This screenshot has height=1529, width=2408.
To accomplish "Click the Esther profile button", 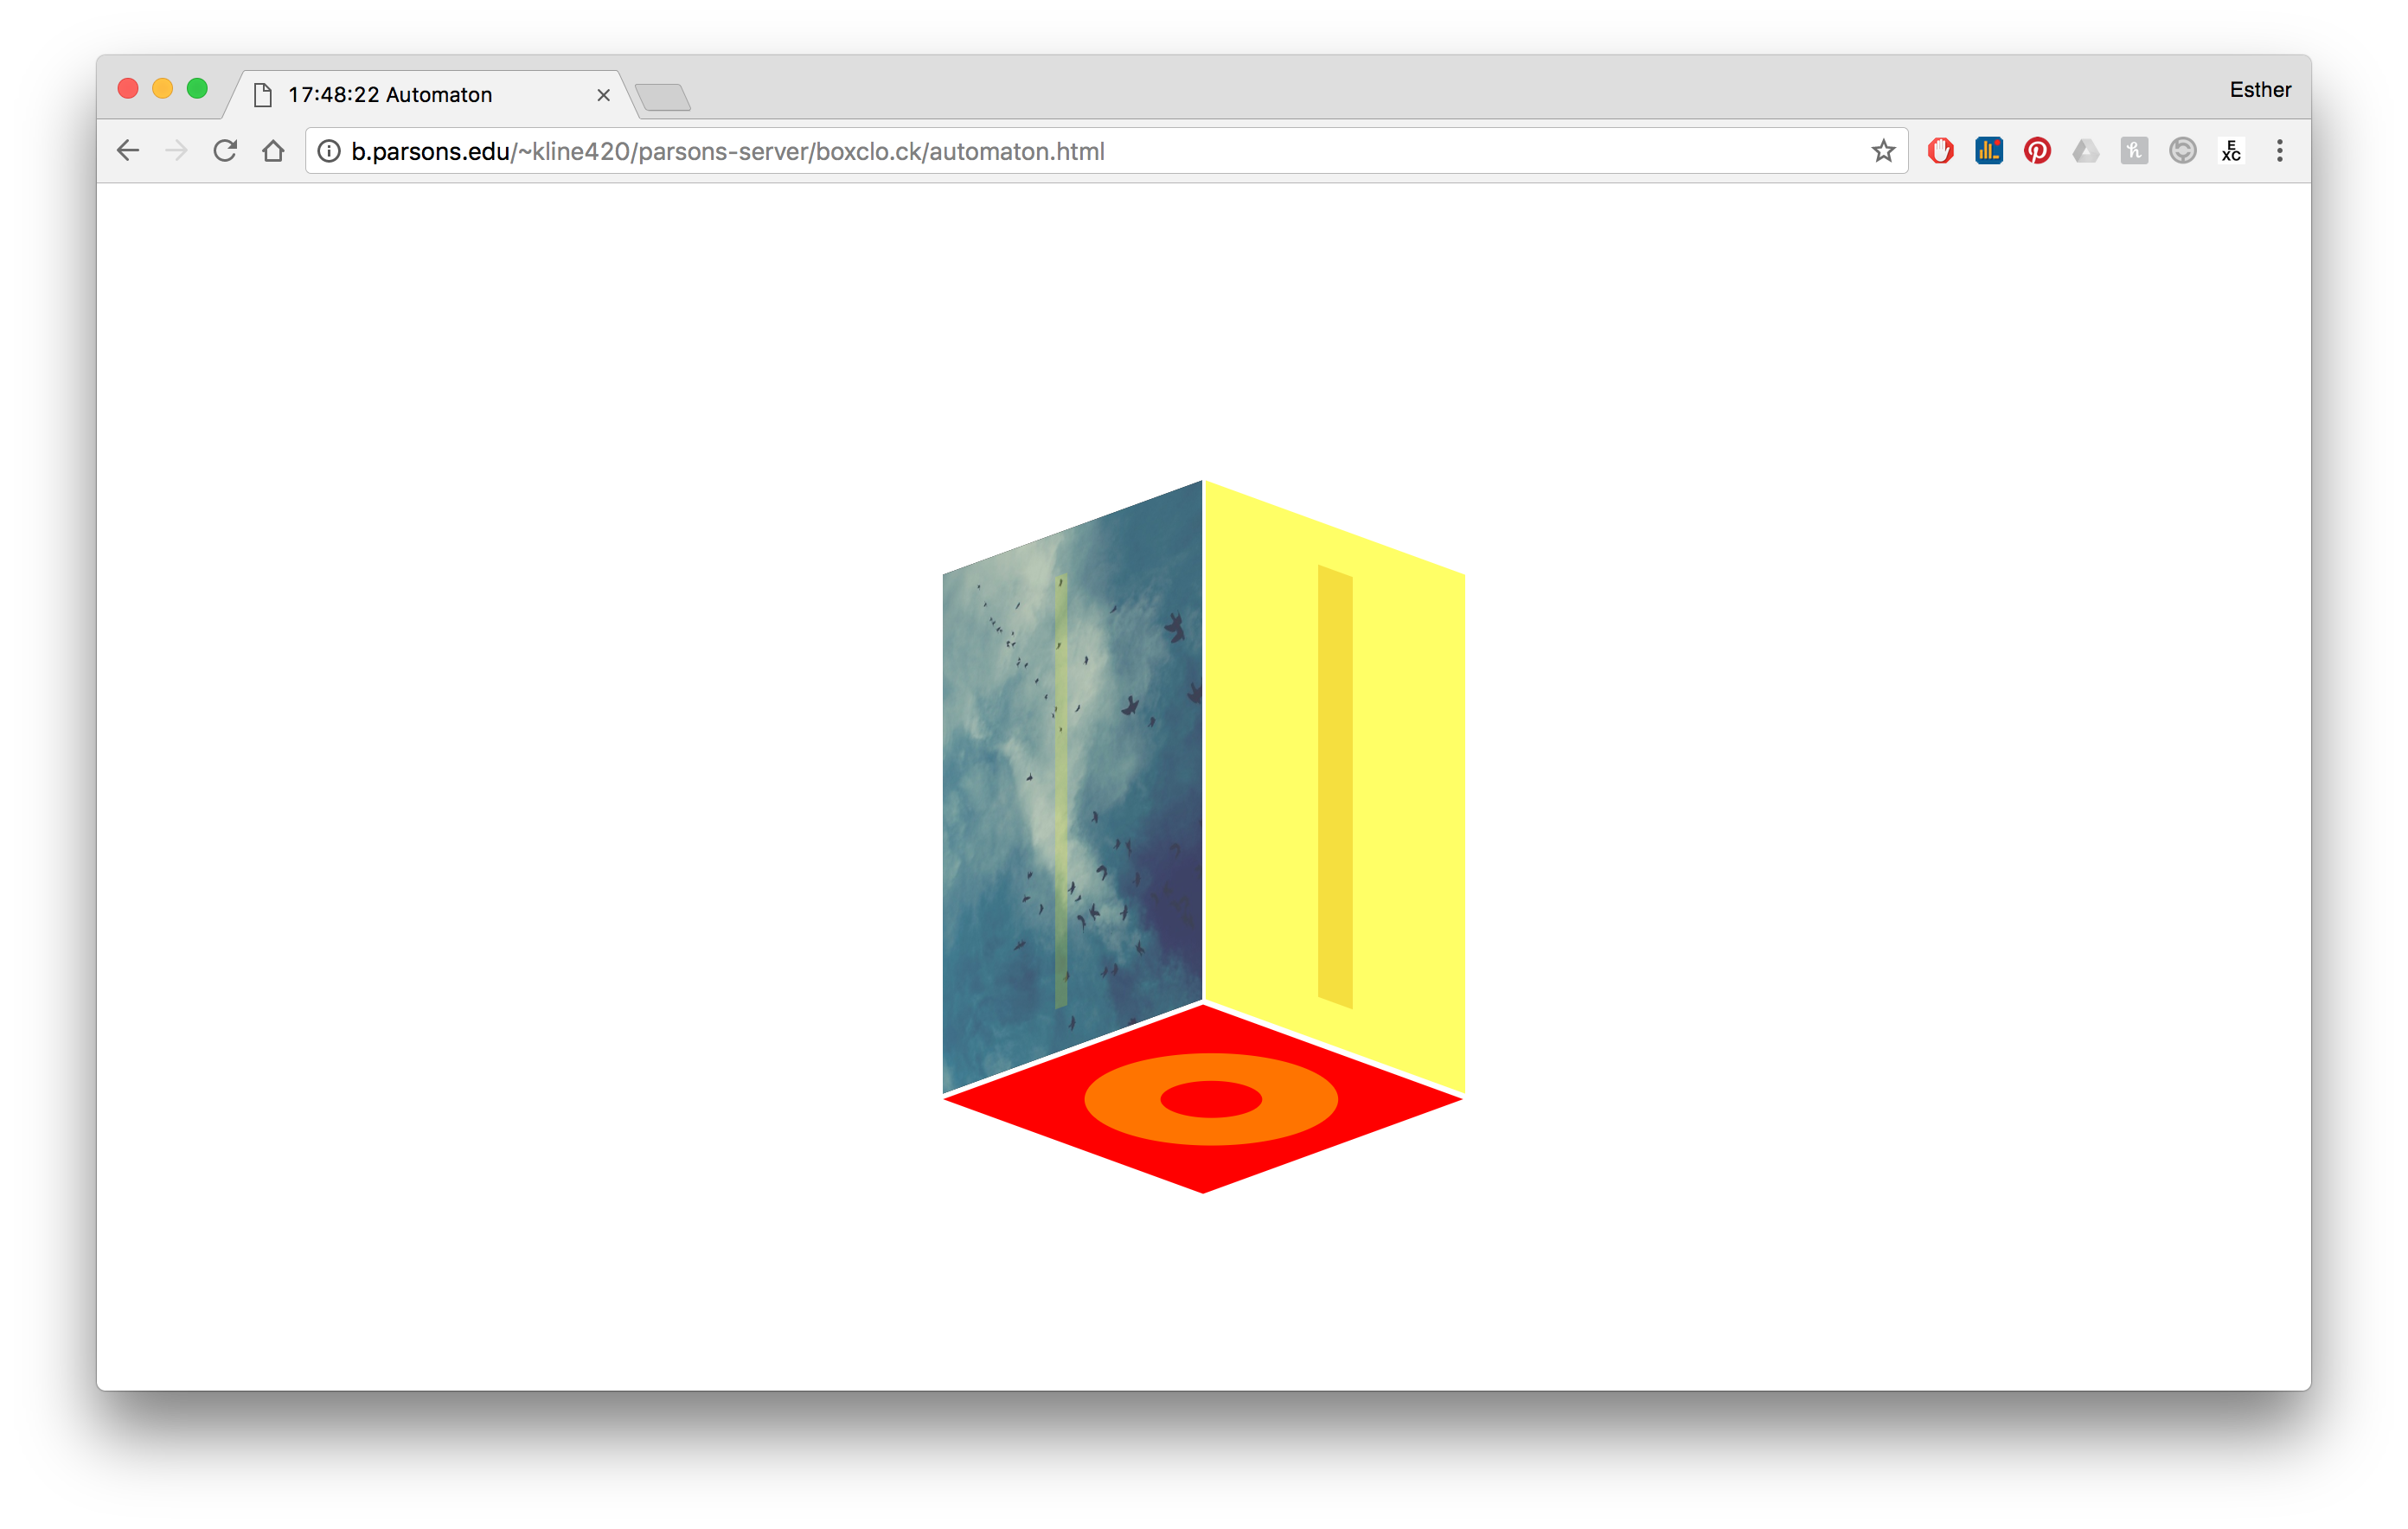I will point(2259,90).
